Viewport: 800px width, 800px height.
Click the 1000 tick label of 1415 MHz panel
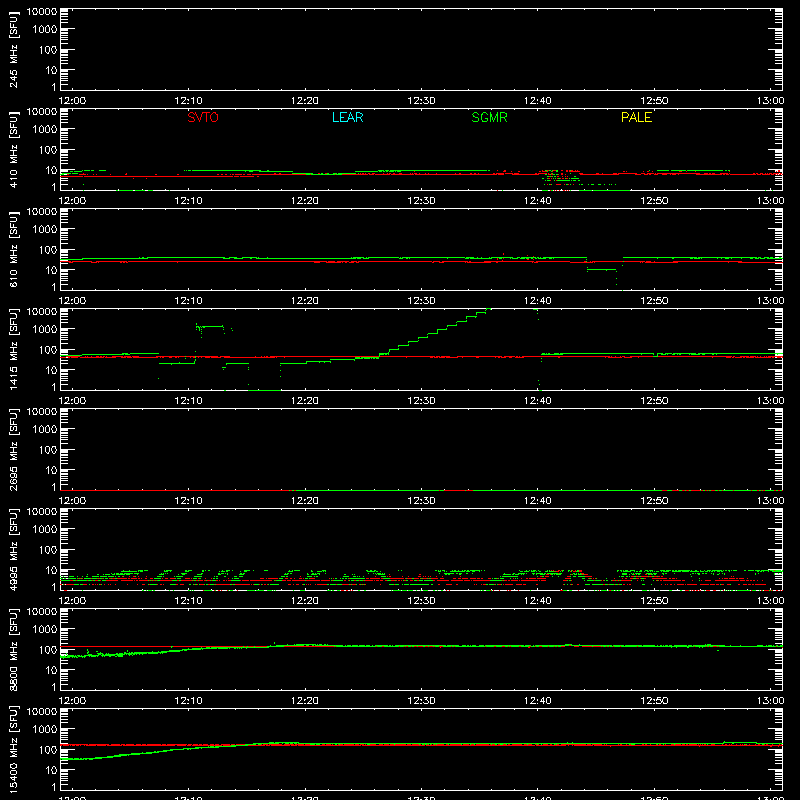pos(45,329)
